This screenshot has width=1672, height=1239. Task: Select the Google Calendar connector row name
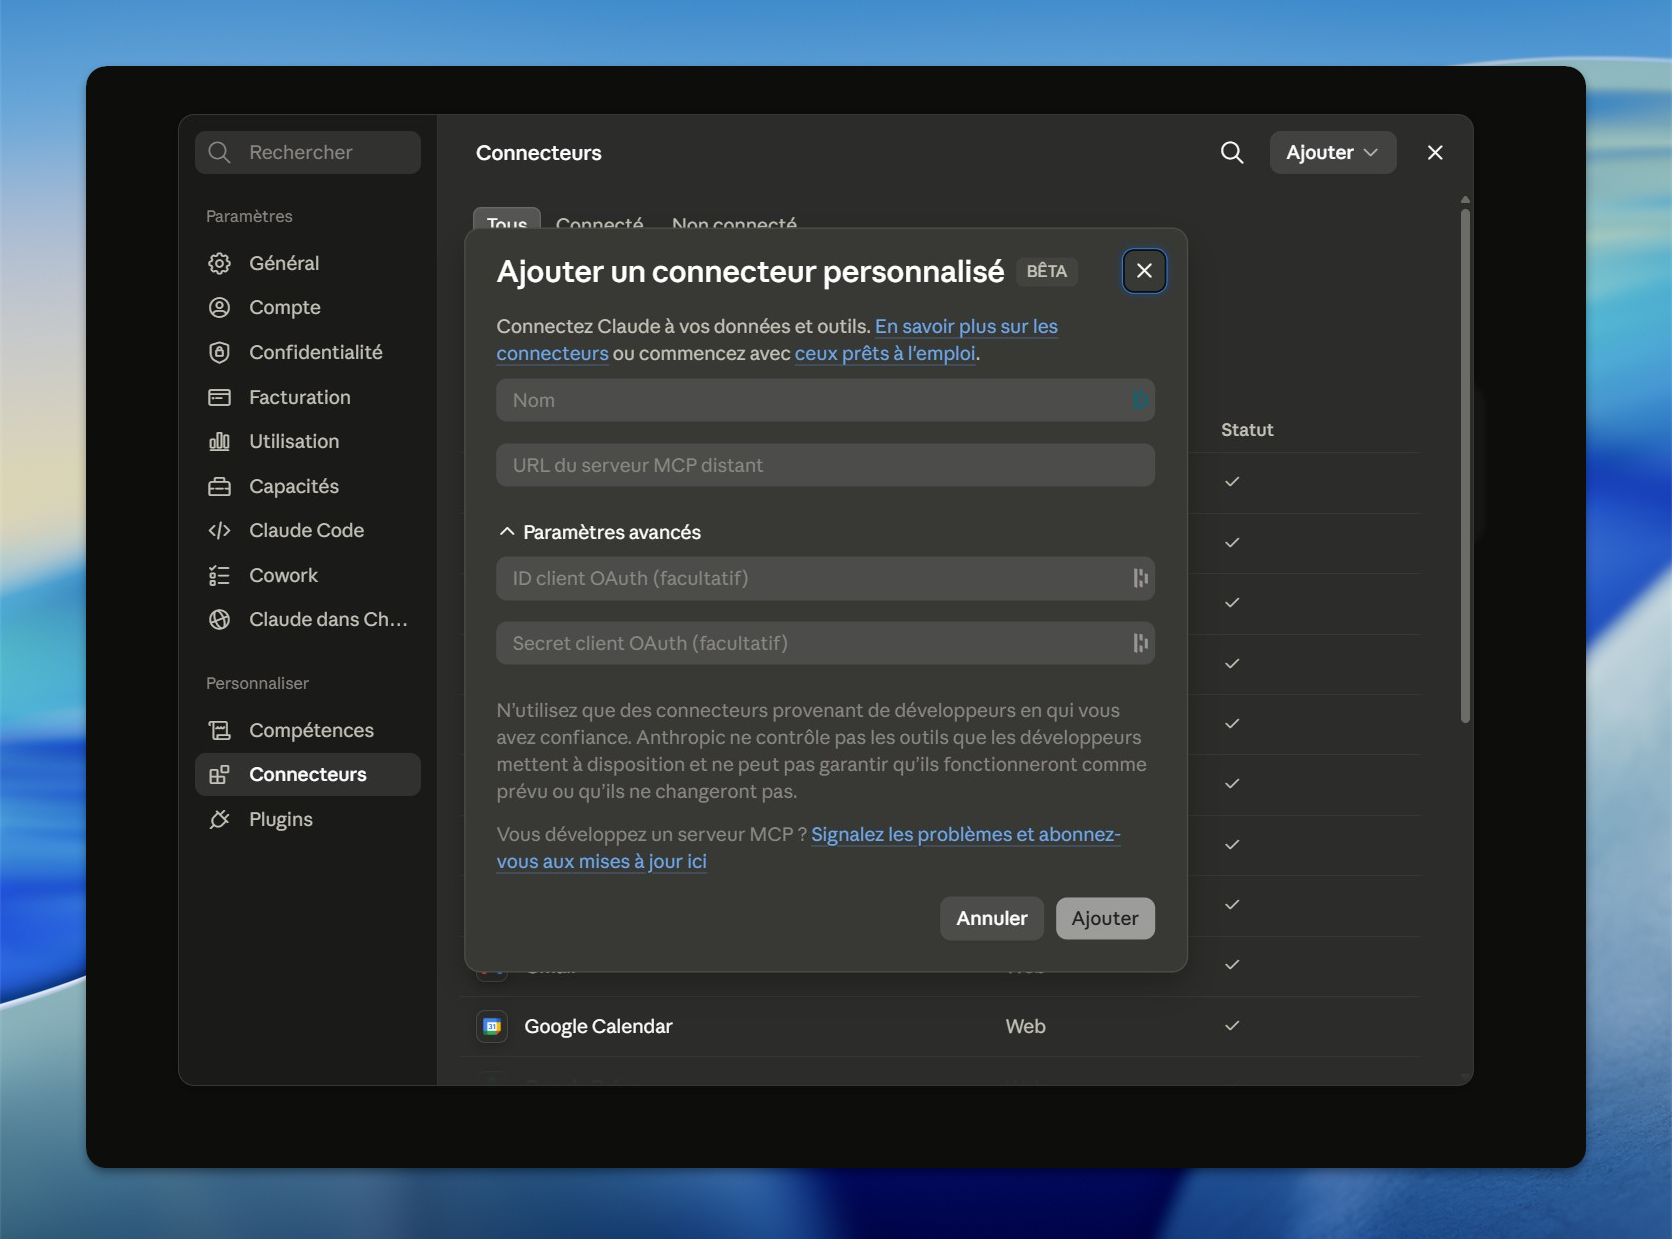598,1026
